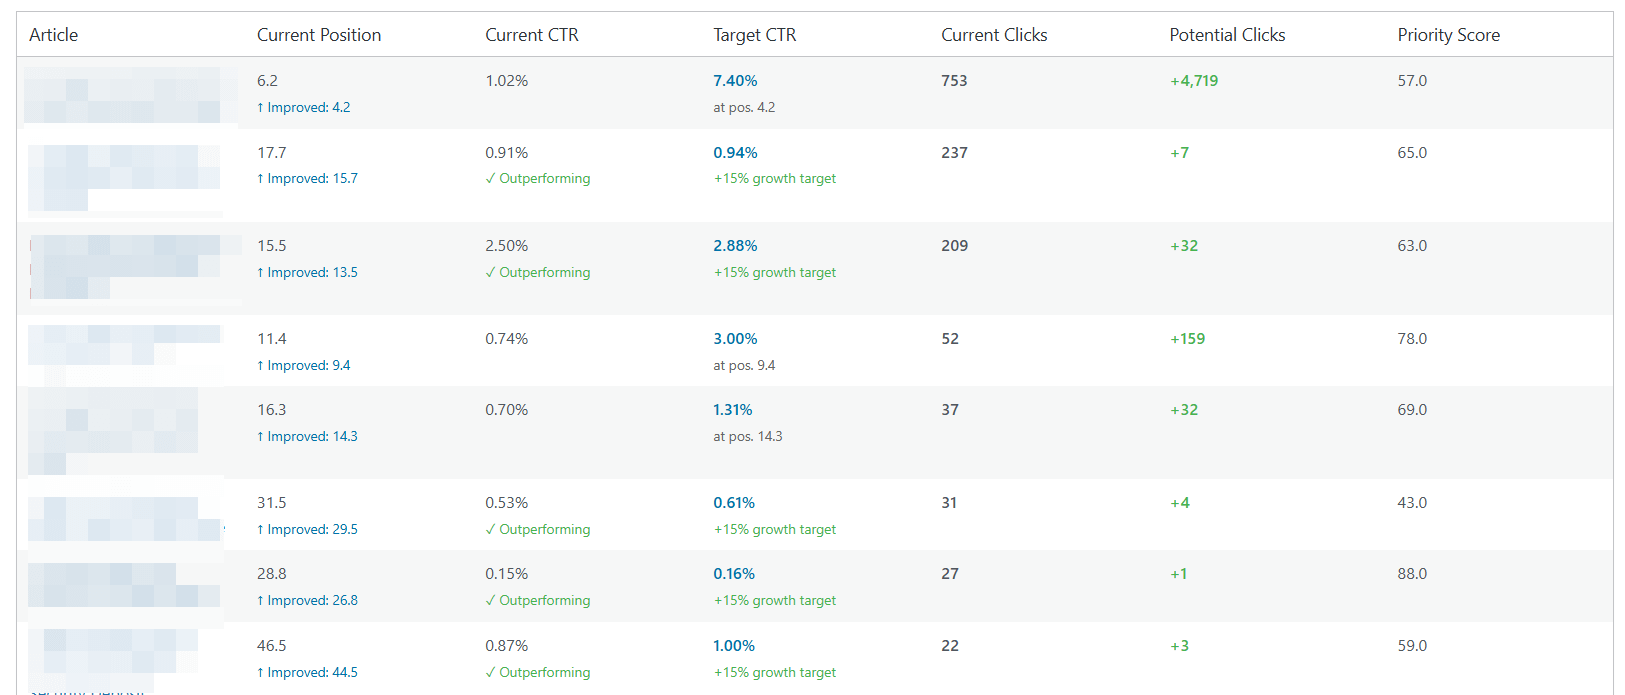Click the up arrow beside "Improved: 13.5"
The width and height of the screenshot is (1625, 695).
(260, 272)
